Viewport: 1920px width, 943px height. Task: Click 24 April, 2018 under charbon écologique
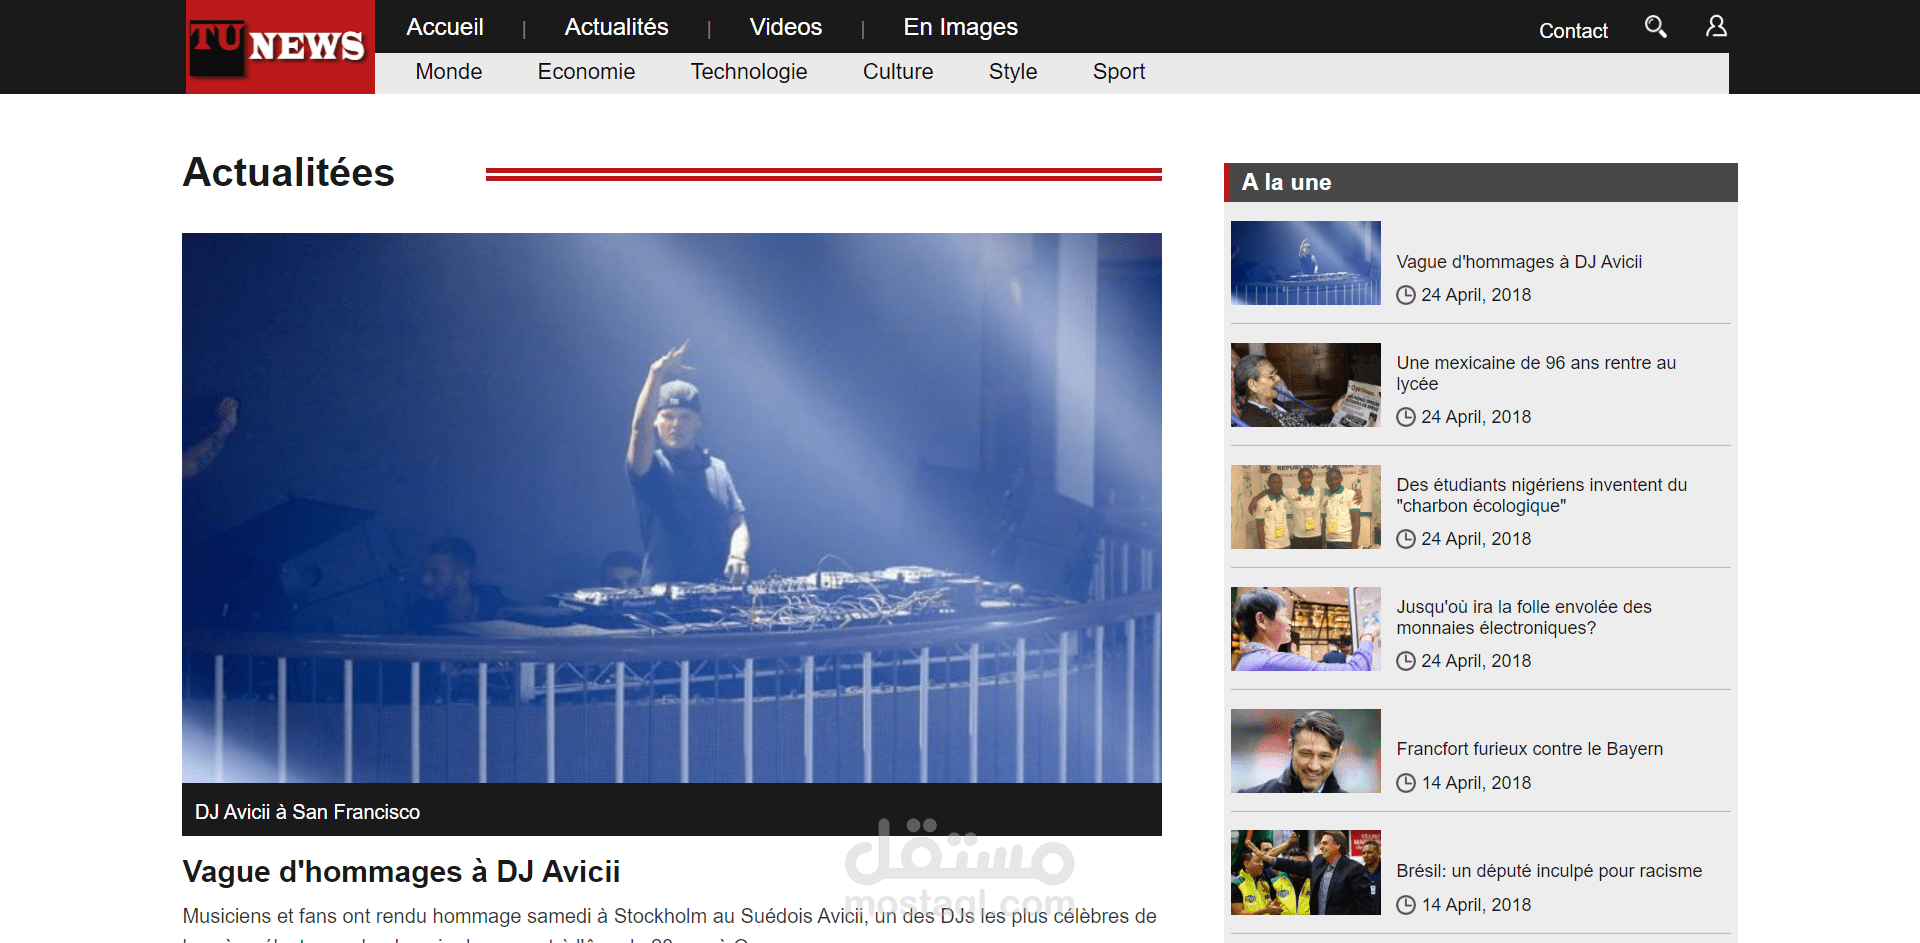[1476, 539]
